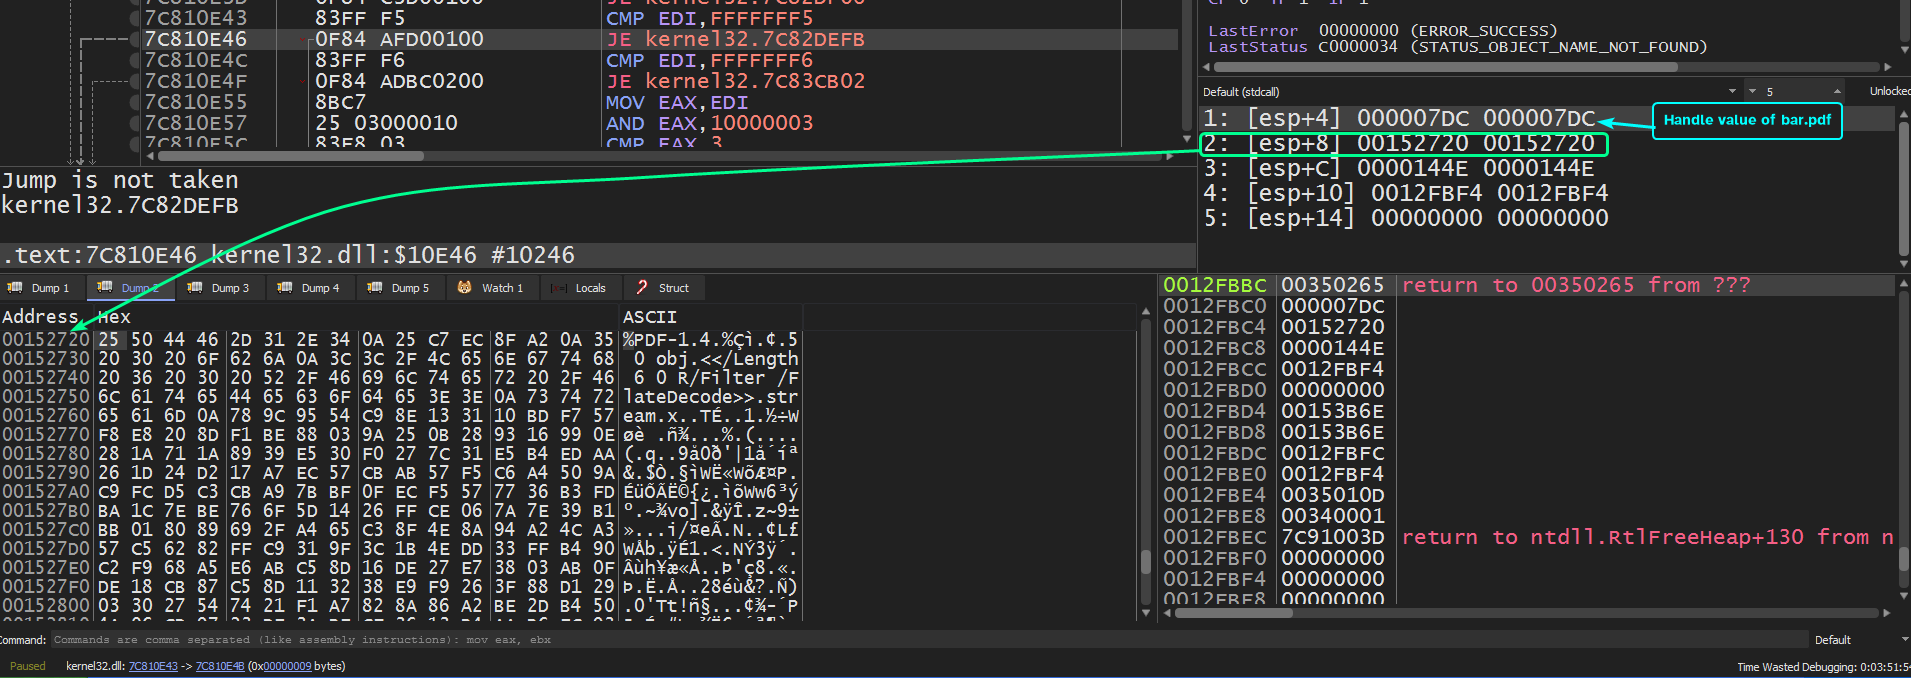Click the Watch 1 tab icon

[x=465, y=288]
